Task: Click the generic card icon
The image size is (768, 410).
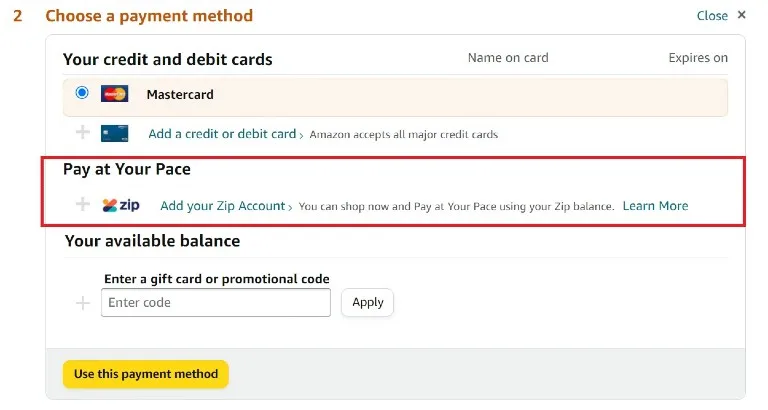Action: (x=115, y=133)
